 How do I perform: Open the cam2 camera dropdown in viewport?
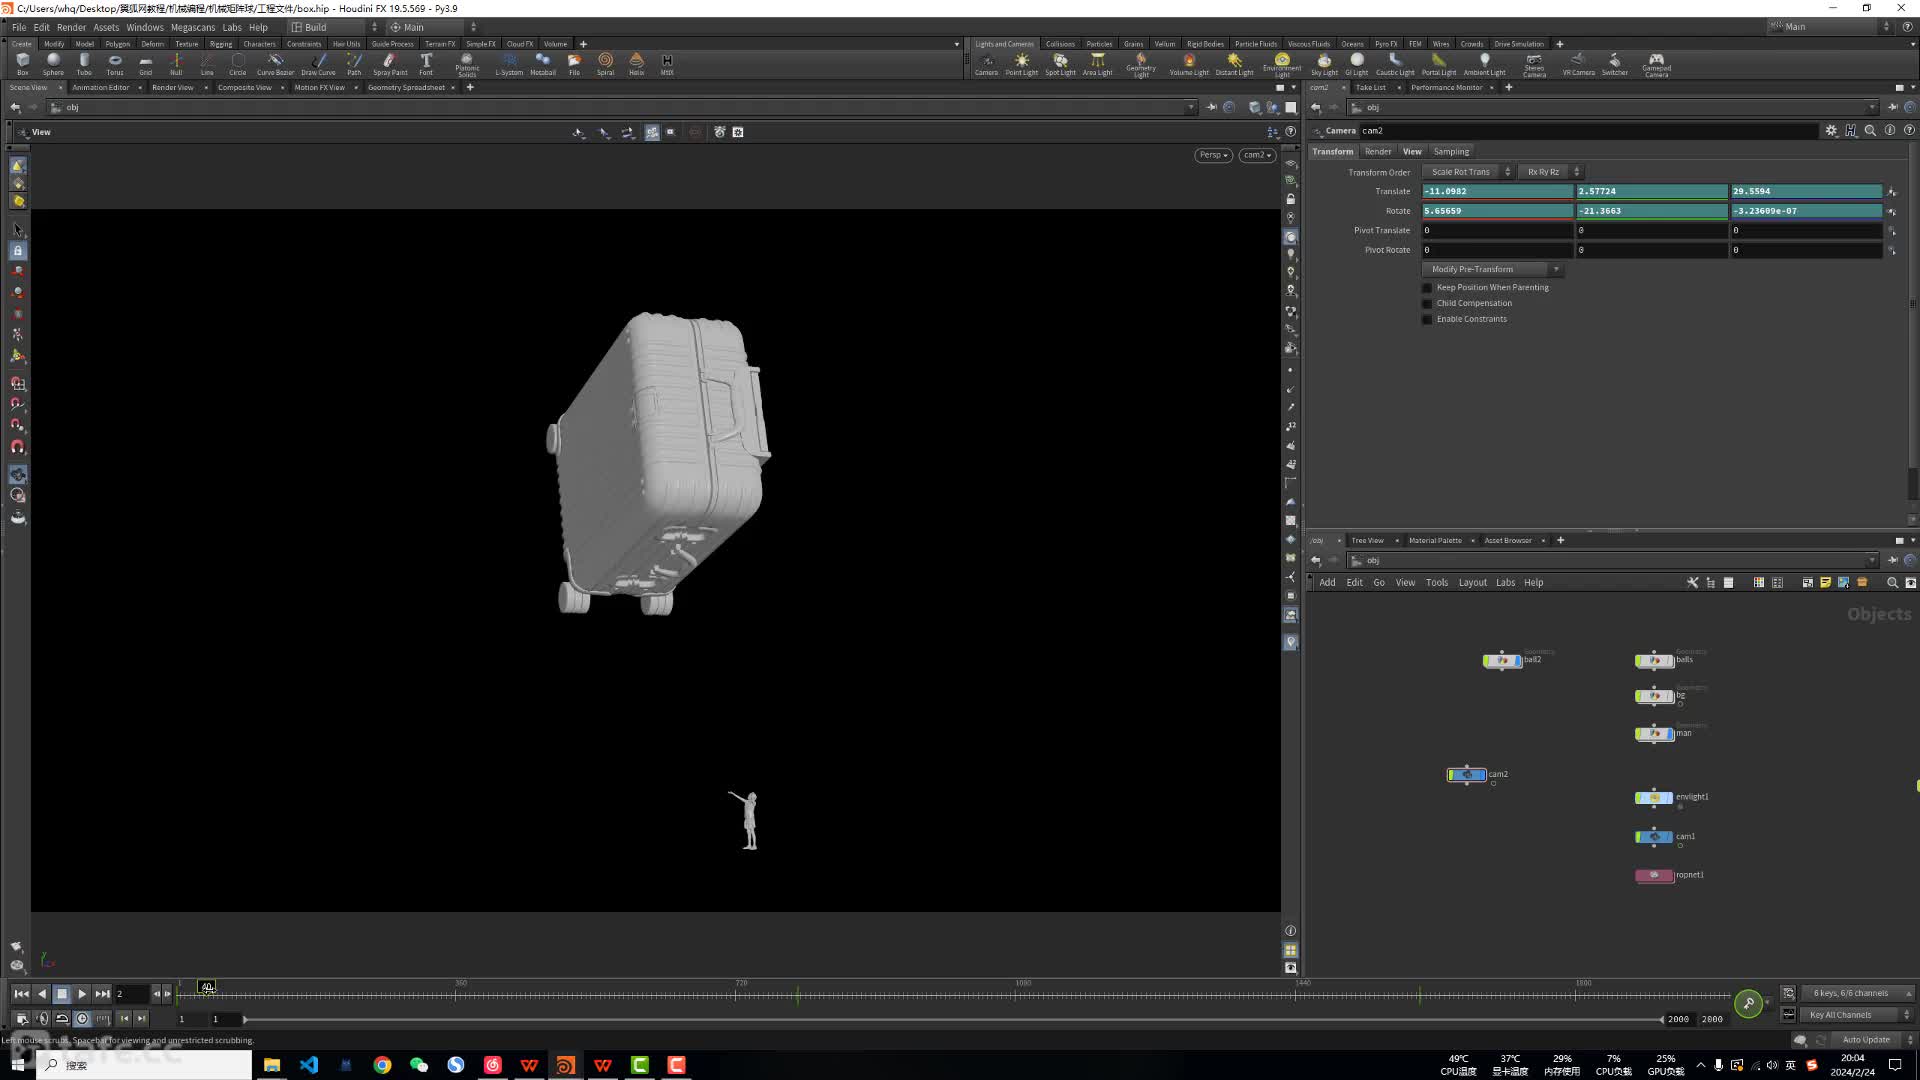(1257, 155)
